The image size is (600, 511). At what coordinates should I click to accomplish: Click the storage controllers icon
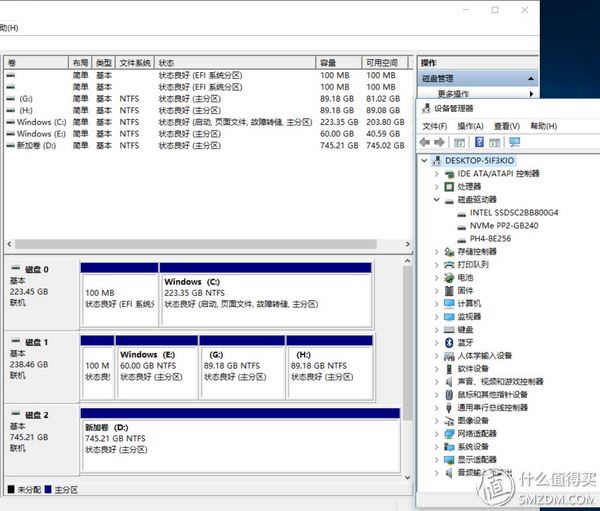click(449, 252)
